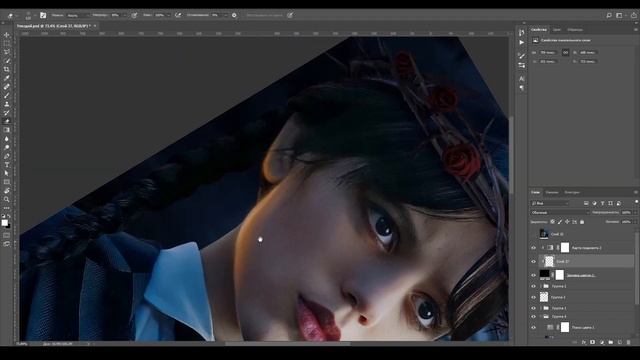This screenshot has width=640, height=360.
Task: Open the layer filter kind dropdown
Action: (550, 203)
